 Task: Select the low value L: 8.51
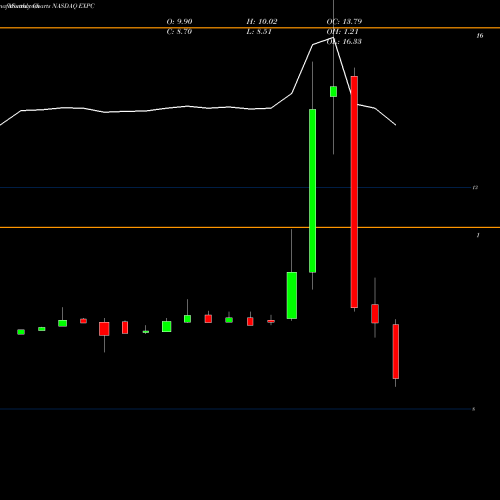pos(259,32)
